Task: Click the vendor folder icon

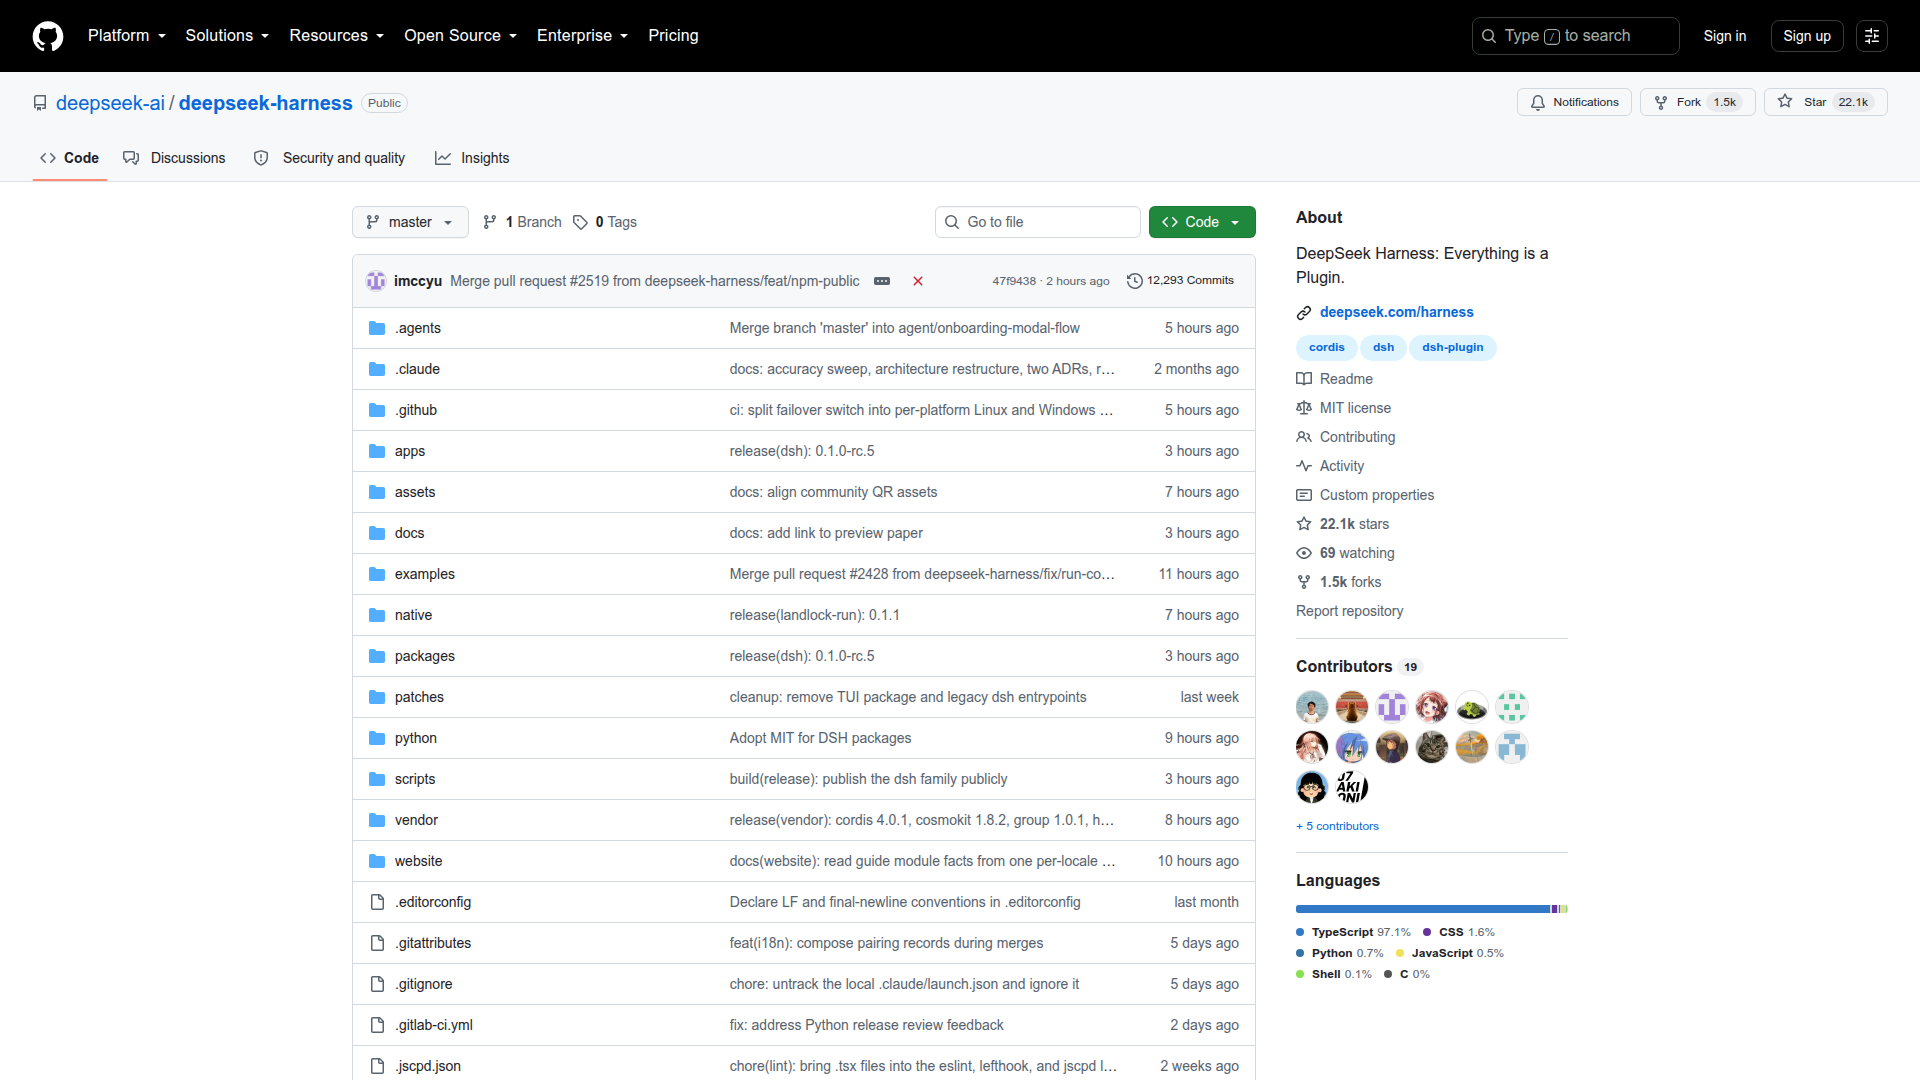Action: tap(377, 820)
